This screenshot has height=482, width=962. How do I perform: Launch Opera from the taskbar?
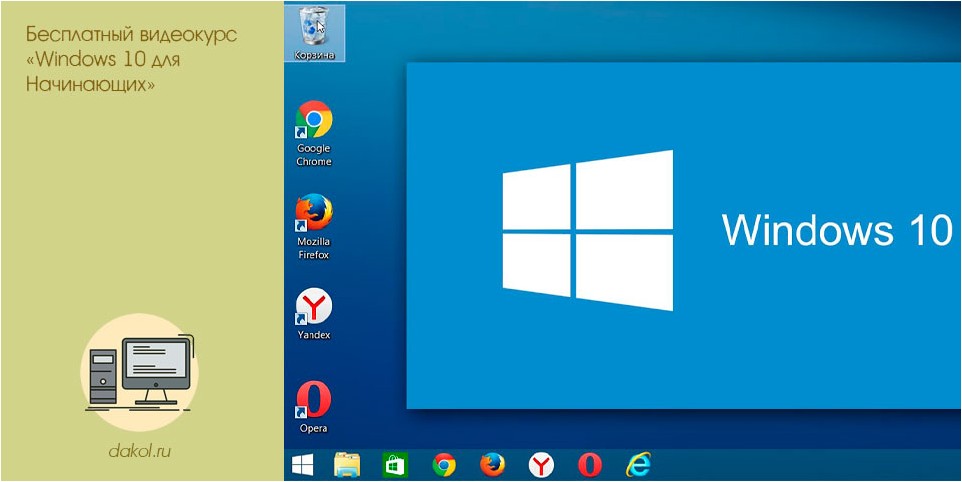click(590, 465)
